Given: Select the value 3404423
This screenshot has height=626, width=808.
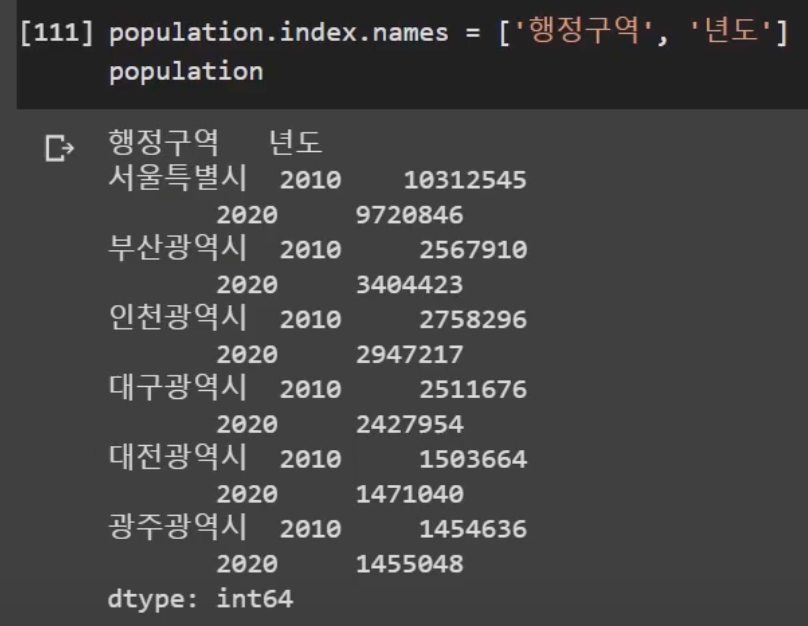Looking at the screenshot, I should tap(410, 285).
